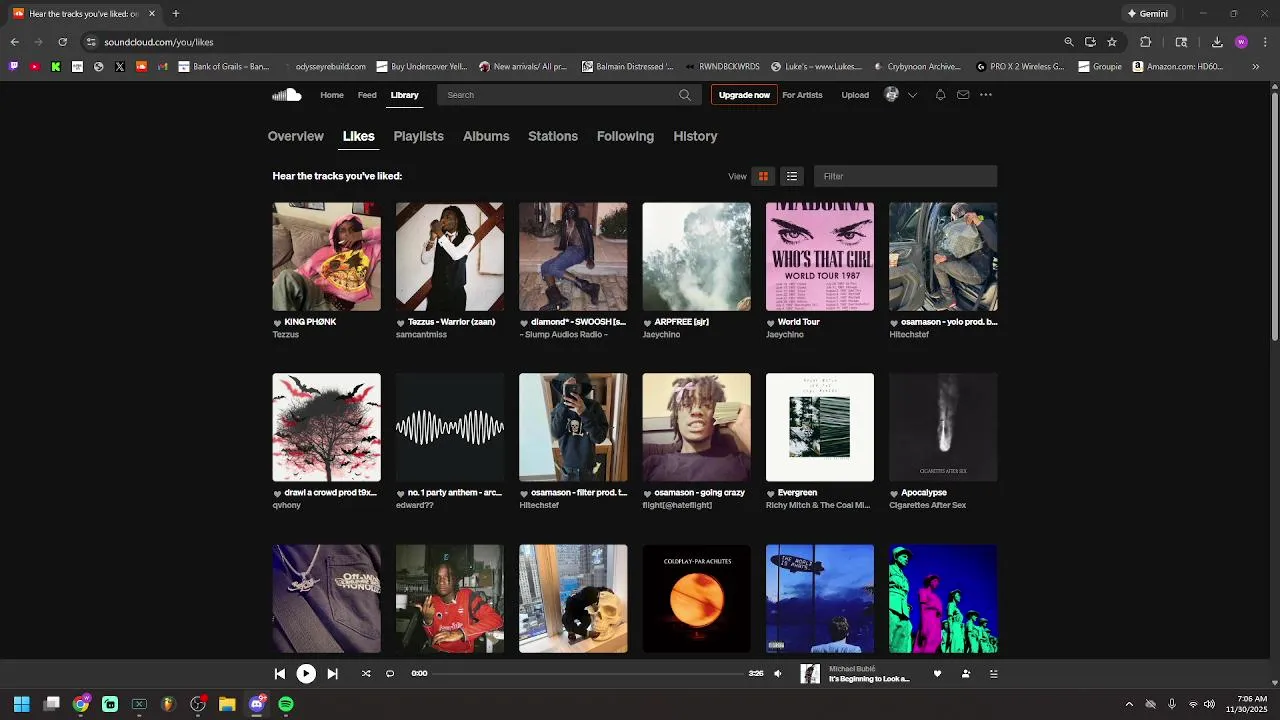Open the Chrome three-dot menu
Viewport: 1280px width, 720px height.
(x=1265, y=42)
